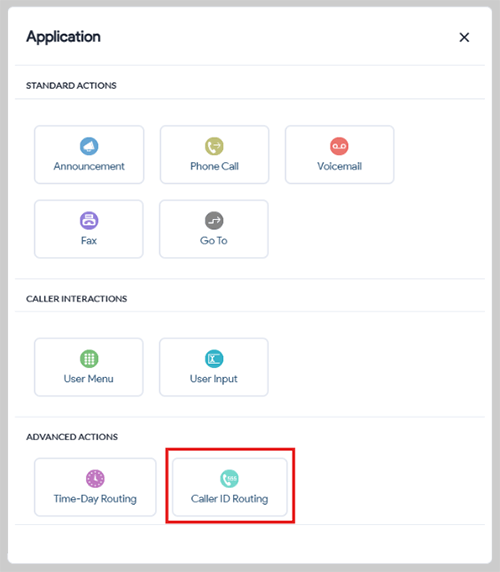Image resolution: width=500 pixels, height=572 pixels.
Task: Click the purple Fax machine icon
Action: tap(89, 221)
